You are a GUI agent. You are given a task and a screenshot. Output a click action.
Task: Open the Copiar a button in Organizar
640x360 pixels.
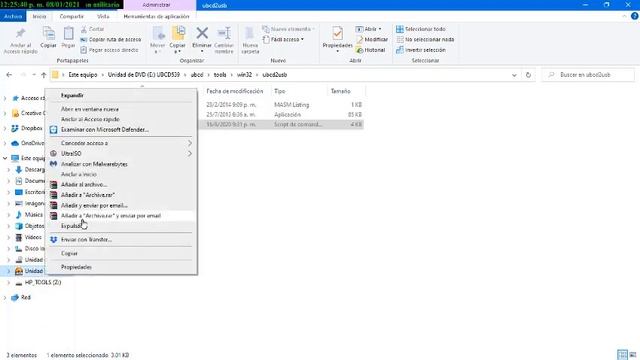click(178, 40)
